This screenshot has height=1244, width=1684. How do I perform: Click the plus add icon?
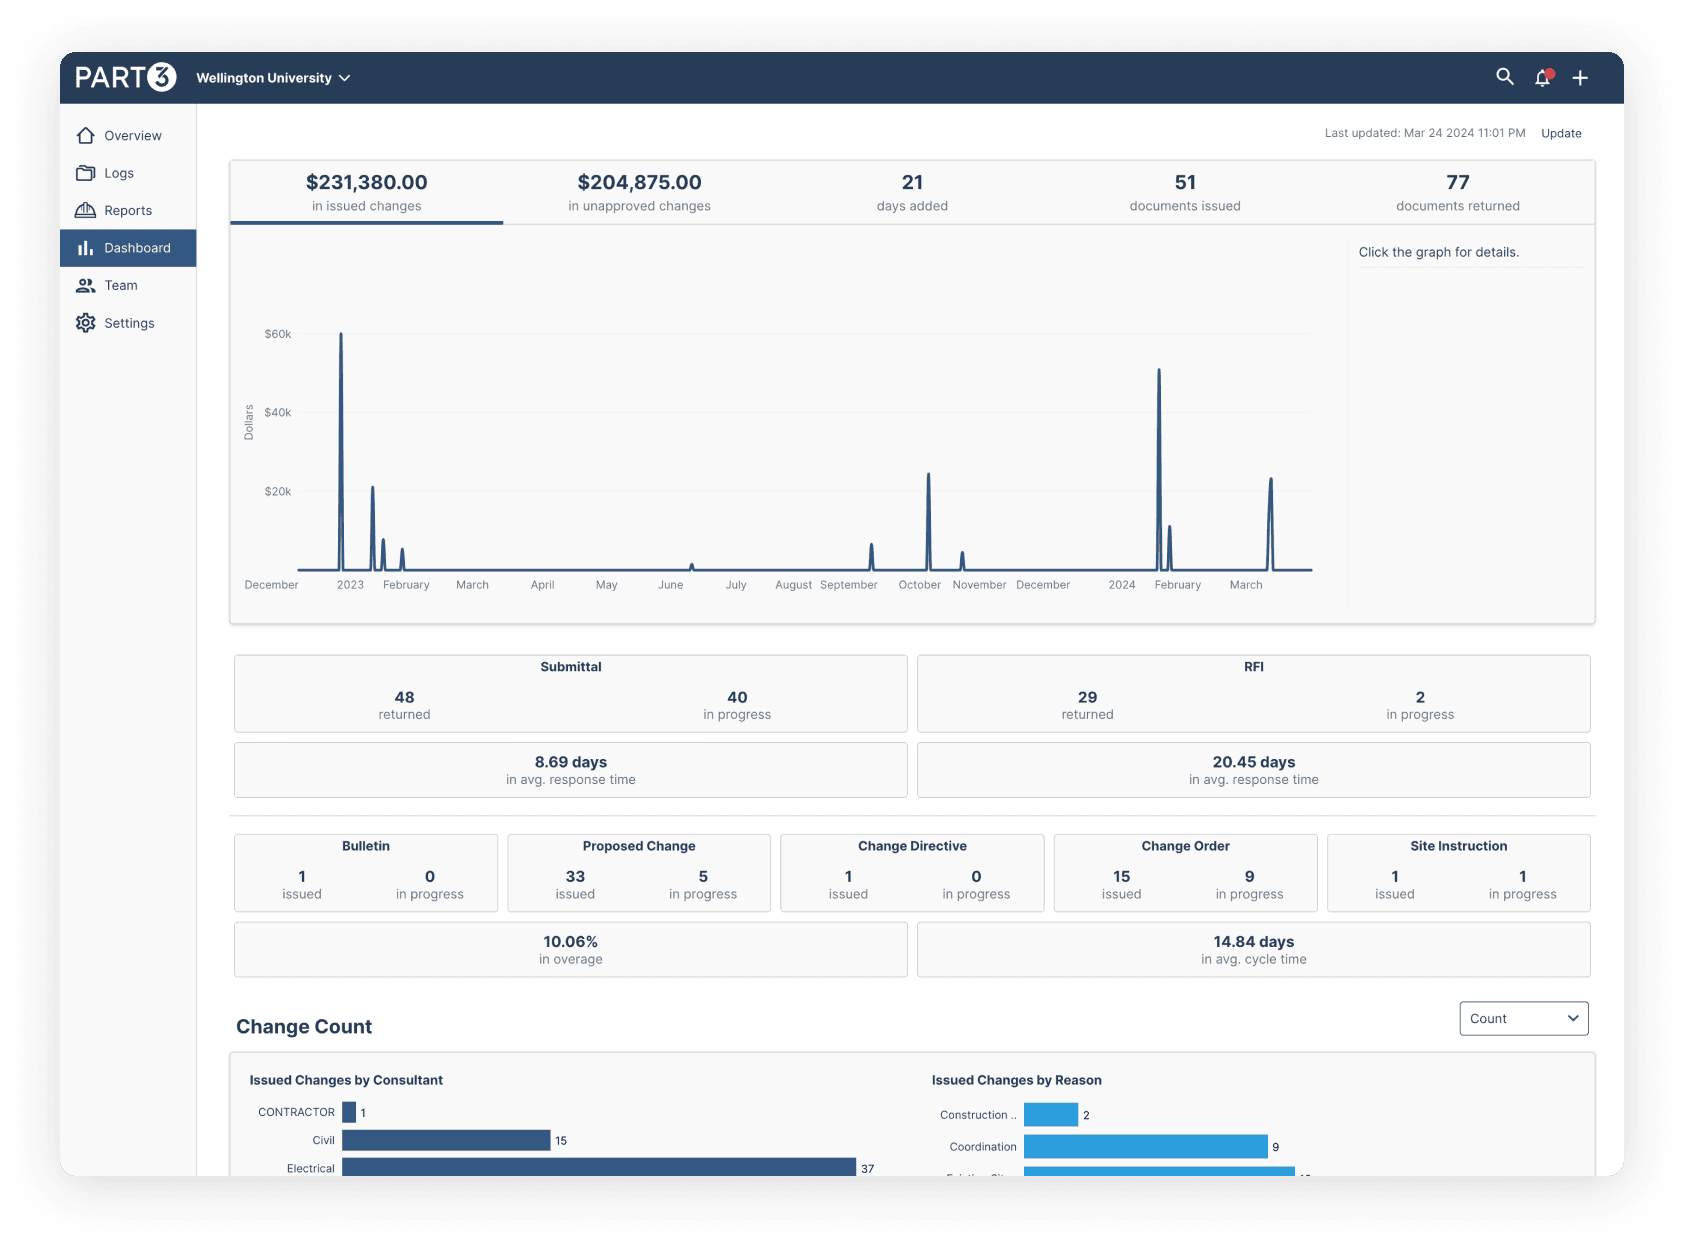pyautogui.click(x=1580, y=78)
